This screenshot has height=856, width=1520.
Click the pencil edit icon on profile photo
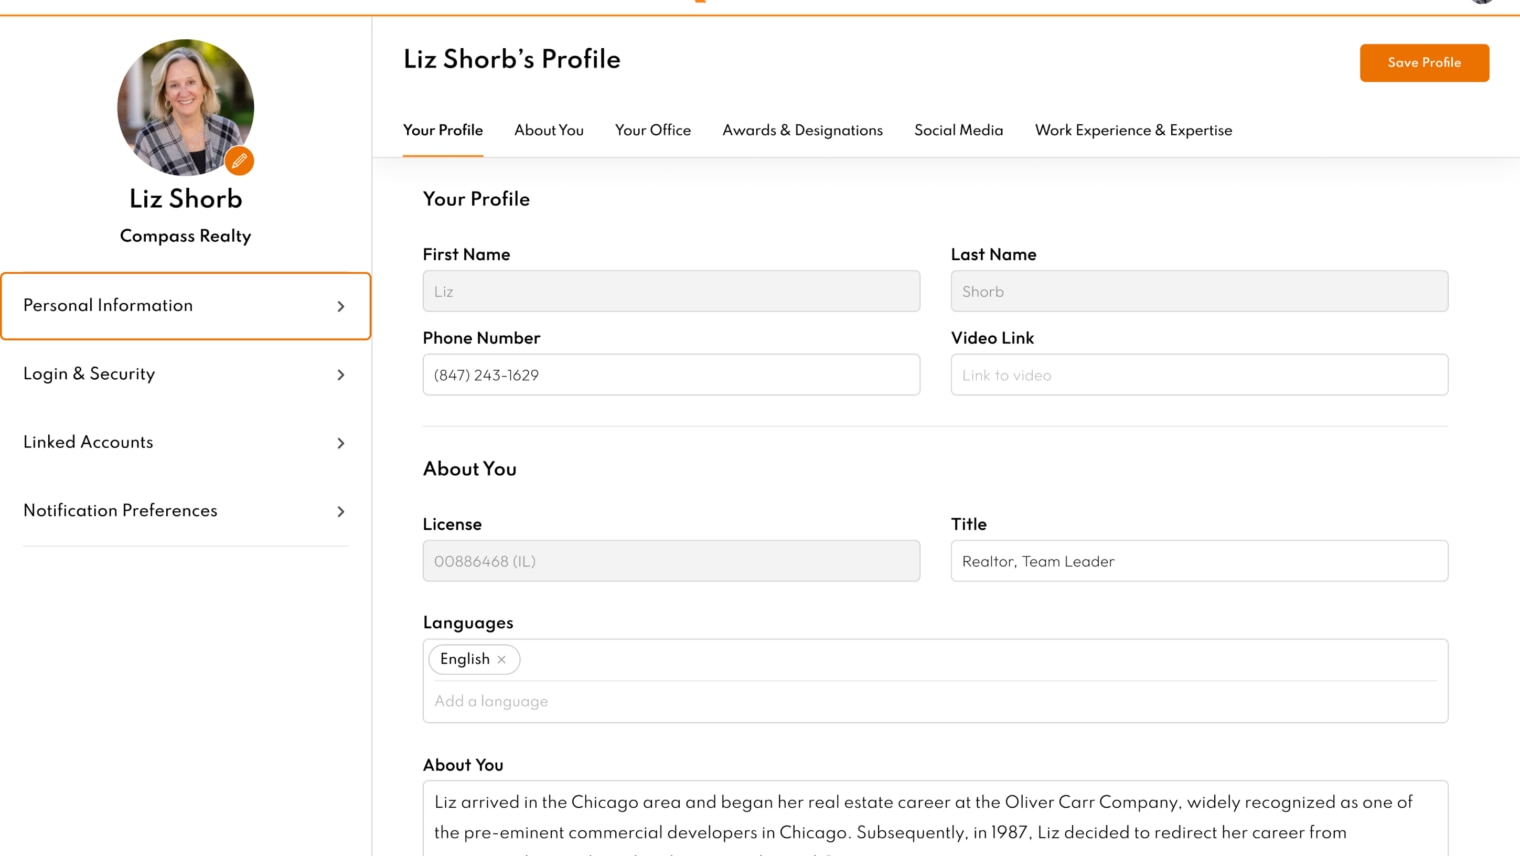click(239, 161)
